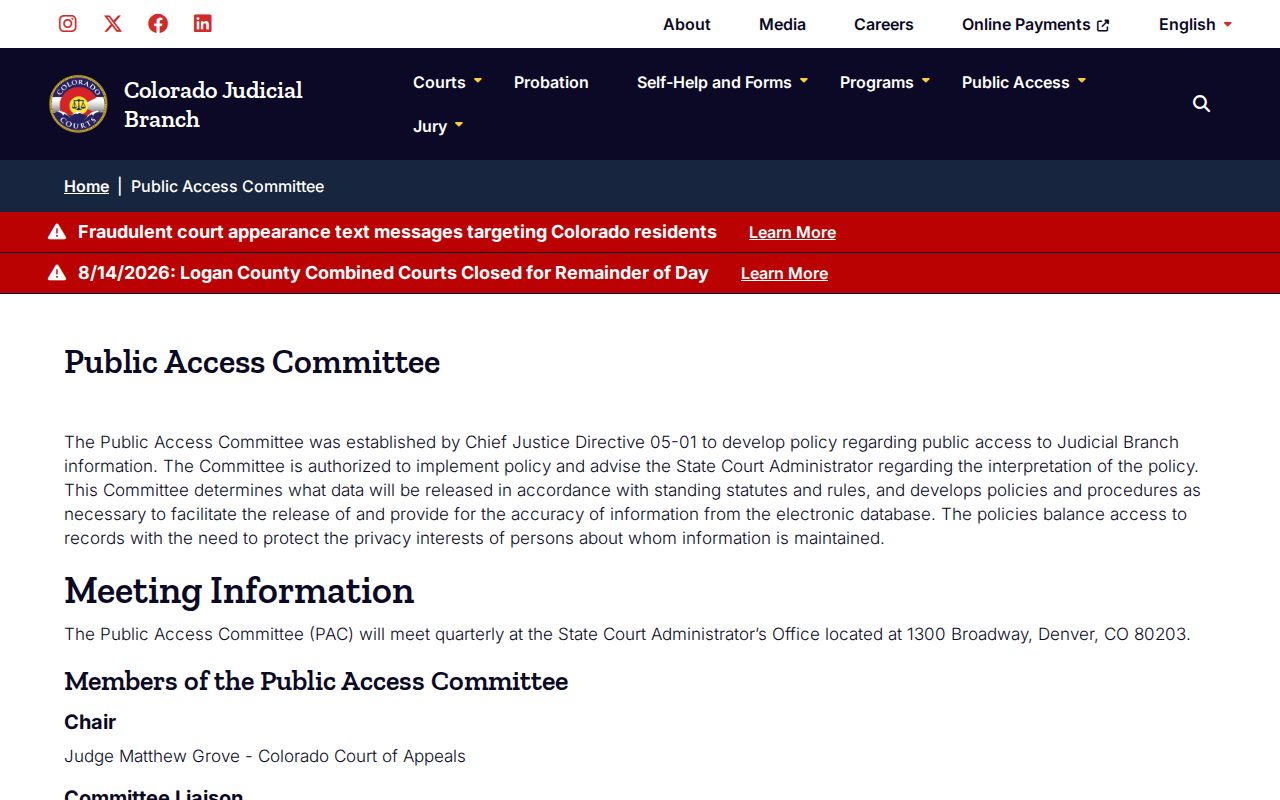1280x800 pixels.
Task: Click the Meeting Information heading
Action: (239, 590)
